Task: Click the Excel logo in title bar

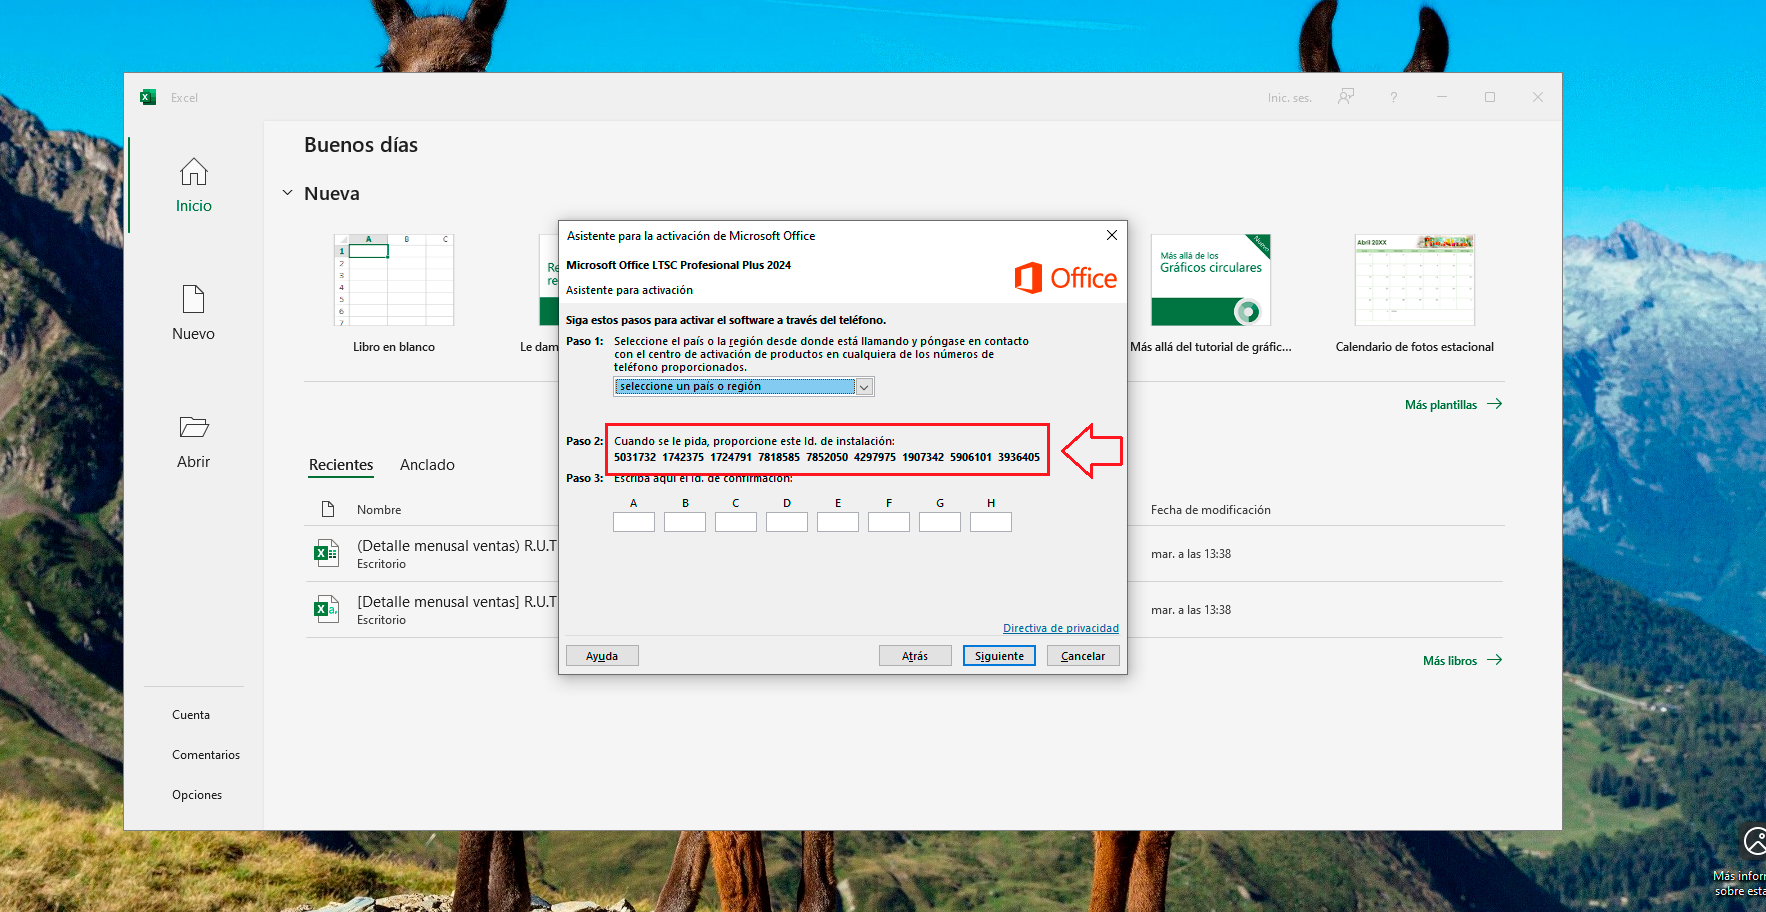Action: pos(148,97)
